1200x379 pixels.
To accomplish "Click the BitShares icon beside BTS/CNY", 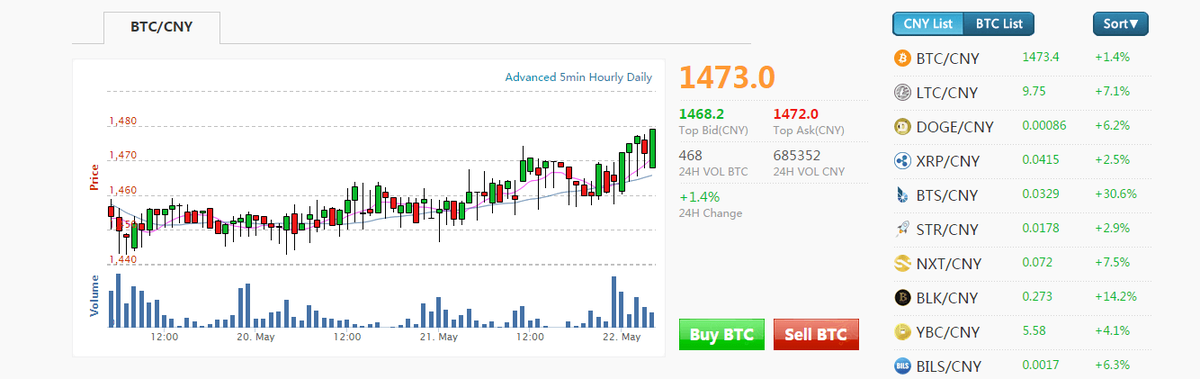I will tap(902, 194).
